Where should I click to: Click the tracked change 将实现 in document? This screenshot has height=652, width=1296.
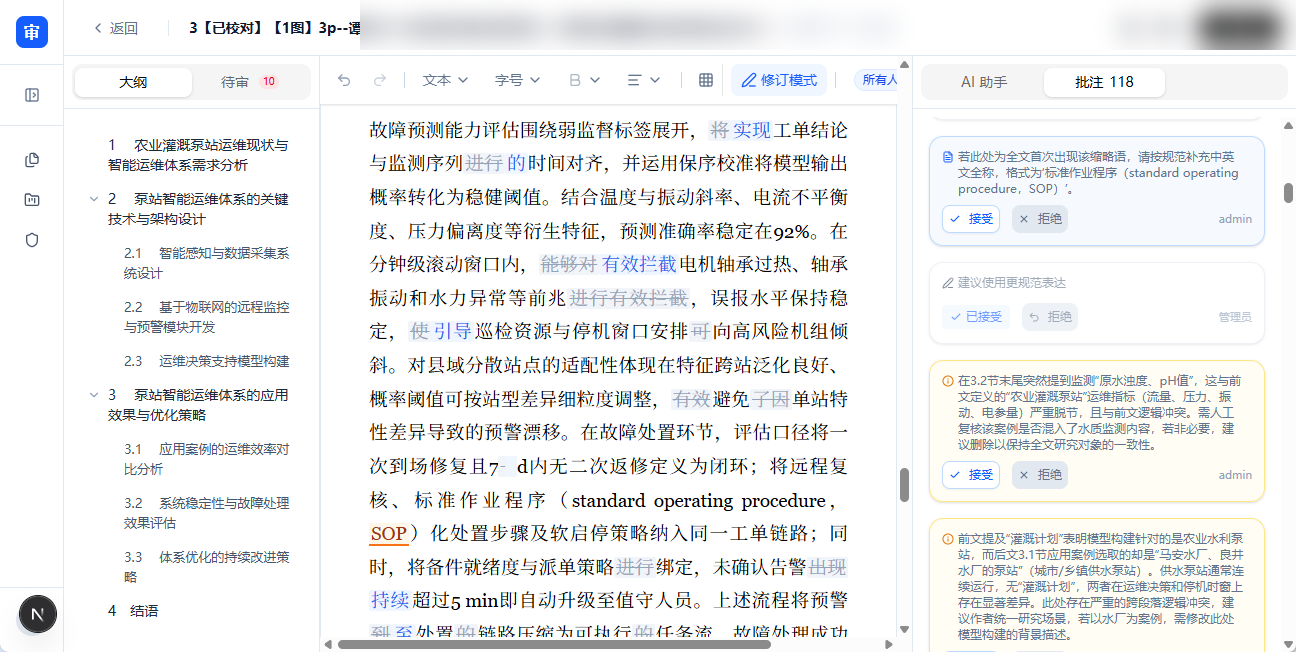tap(740, 130)
